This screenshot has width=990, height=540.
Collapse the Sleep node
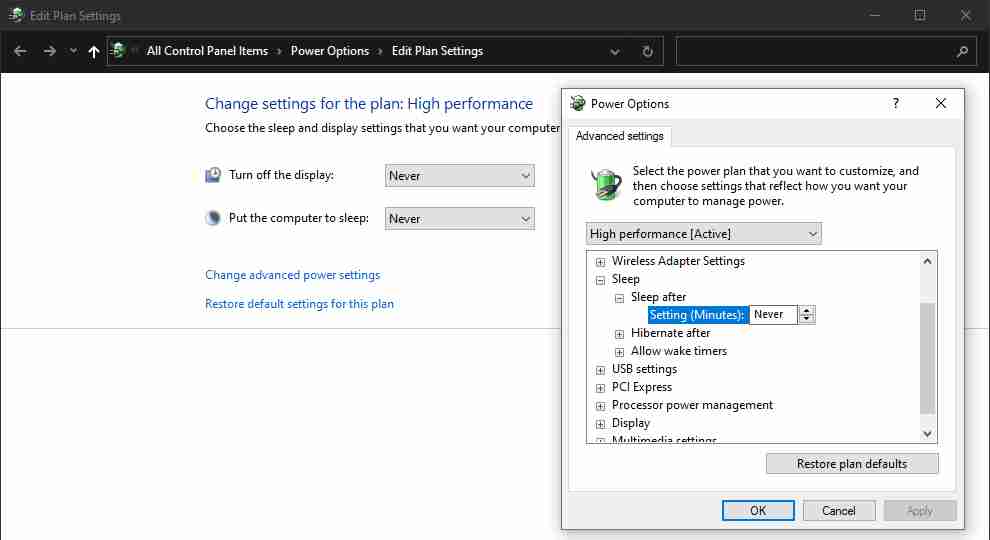point(600,280)
